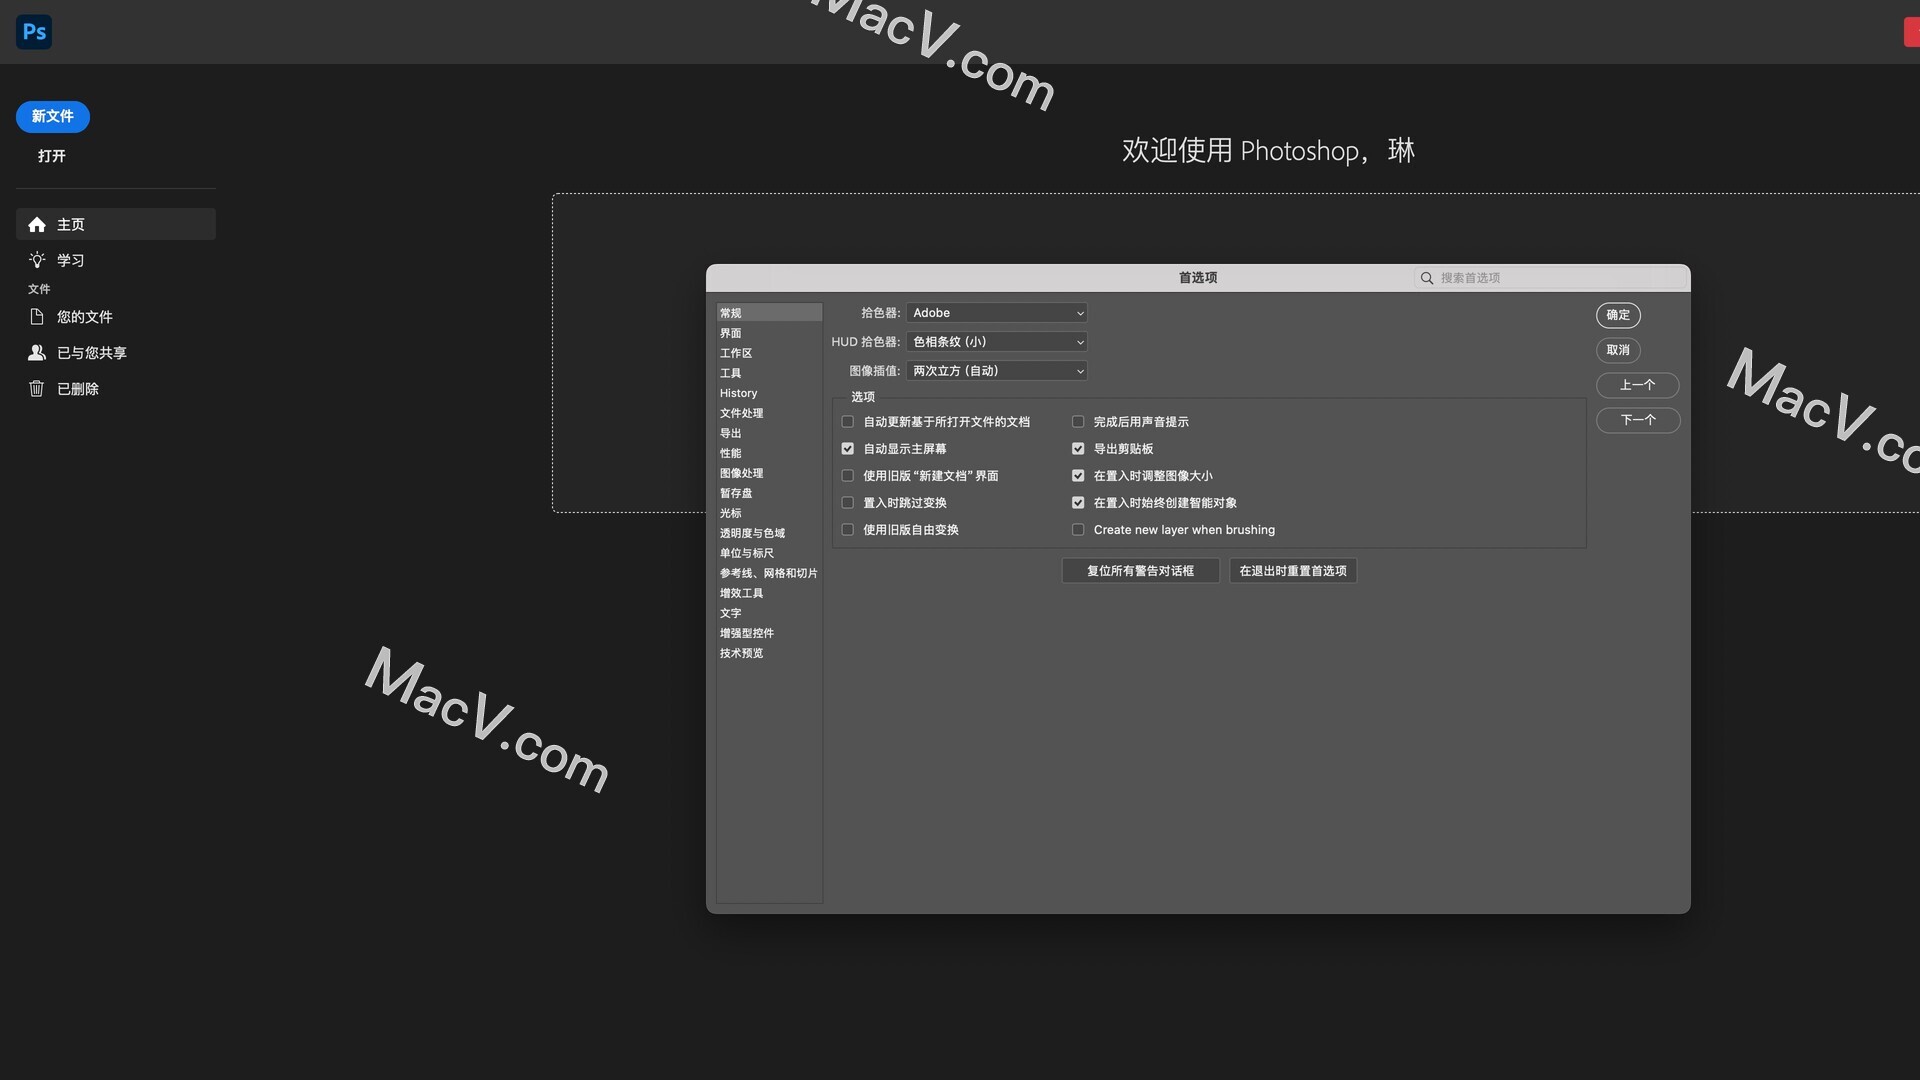Select the 已与您共享 people icon

pyautogui.click(x=37, y=352)
